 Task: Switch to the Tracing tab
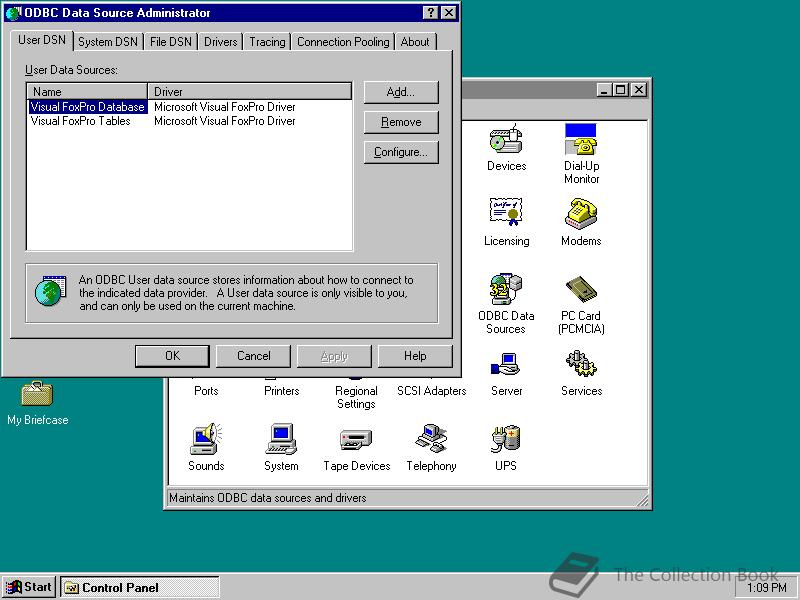pyautogui.click(x=267, y=42)
